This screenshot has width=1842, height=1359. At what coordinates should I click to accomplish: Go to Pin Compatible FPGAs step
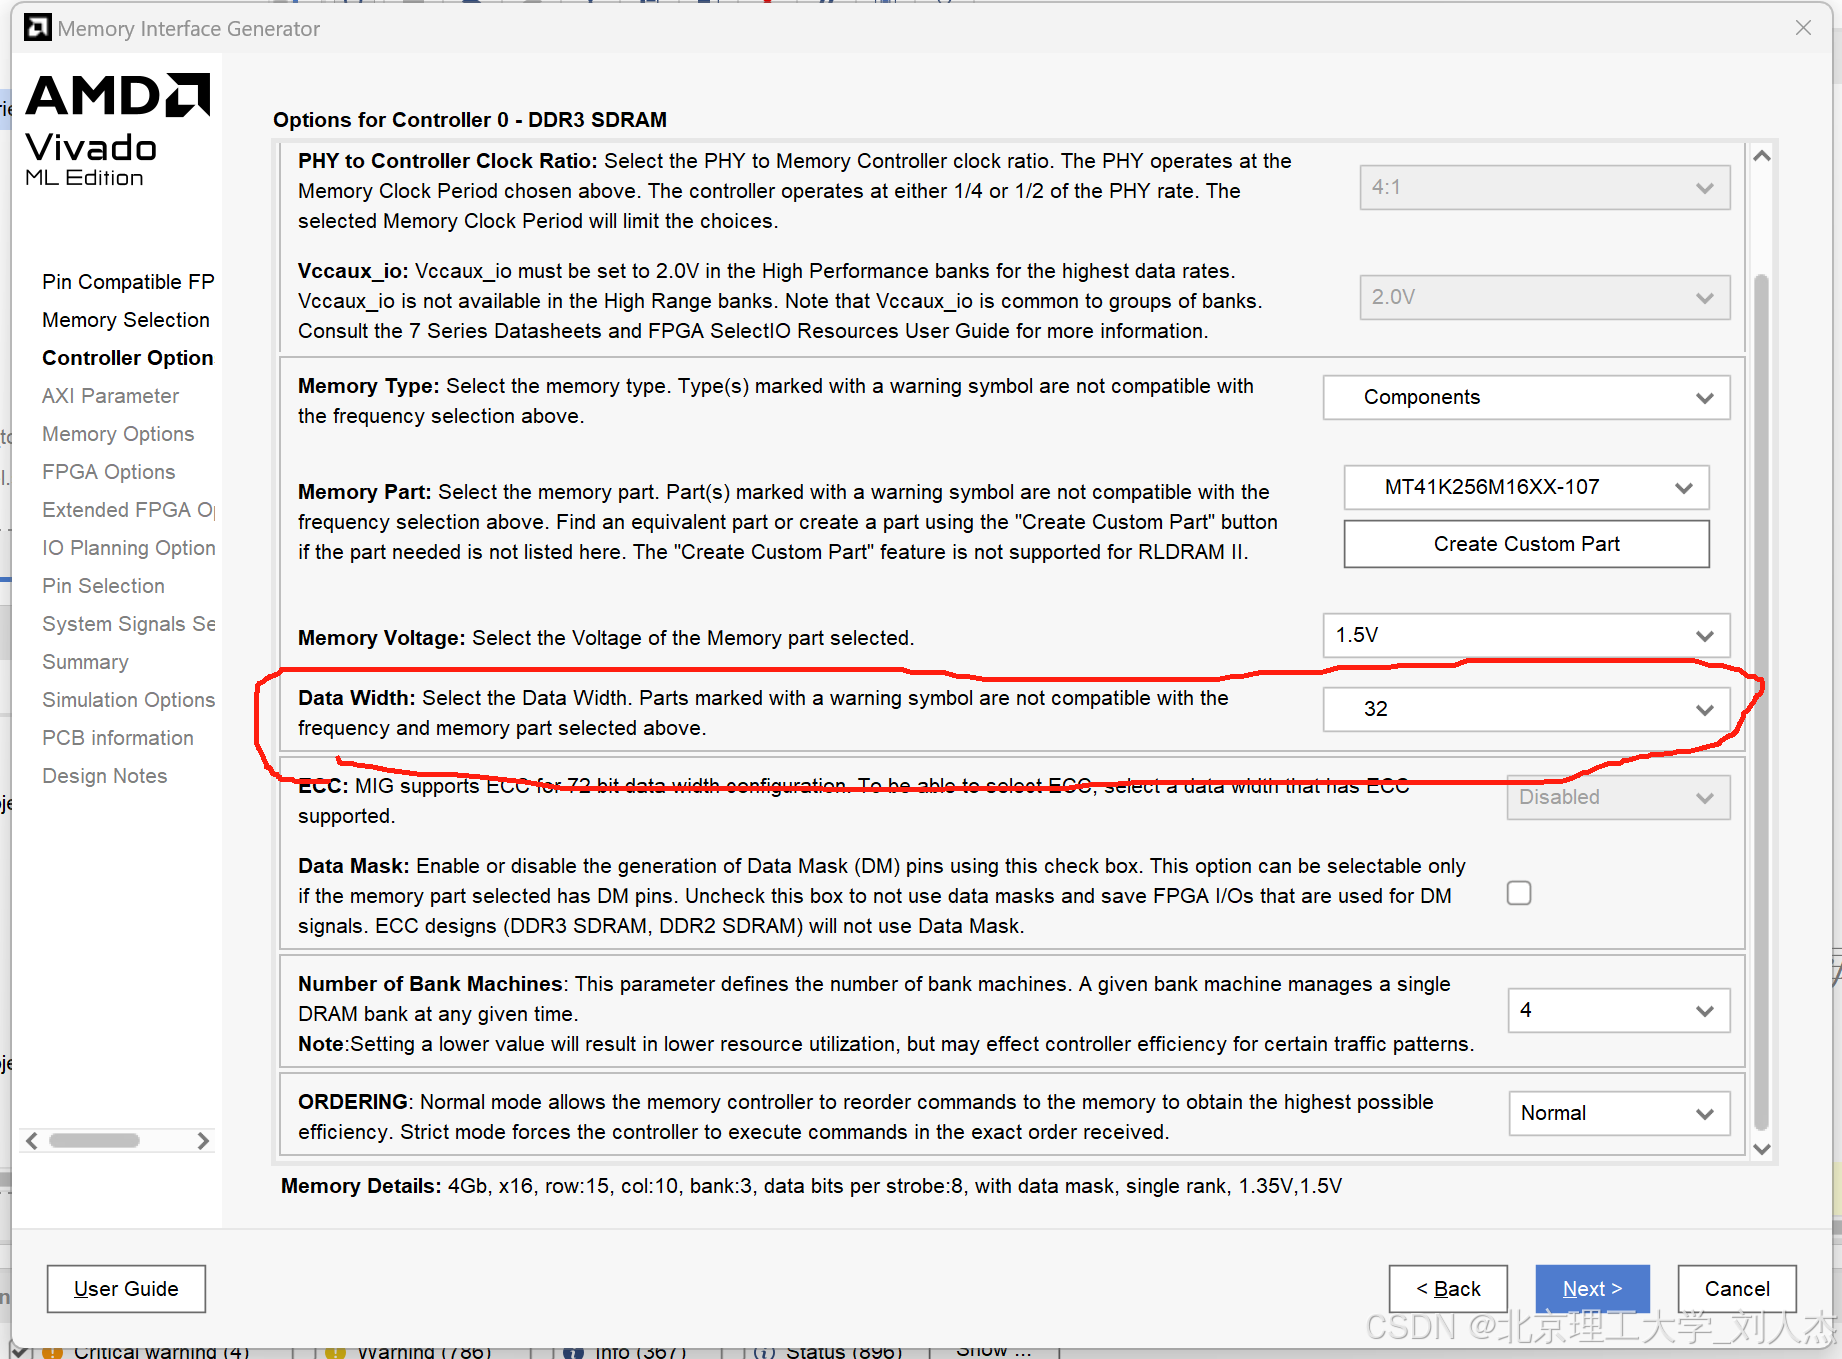pyautogui.click(x=128, y=282)
